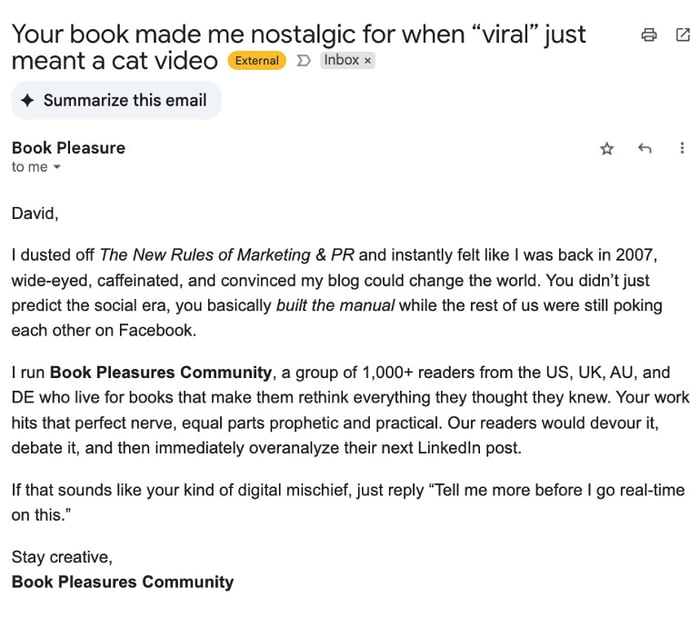Click the Reply arrow icon
Viewport: 700px width, 617px height.
pos(644,149)
